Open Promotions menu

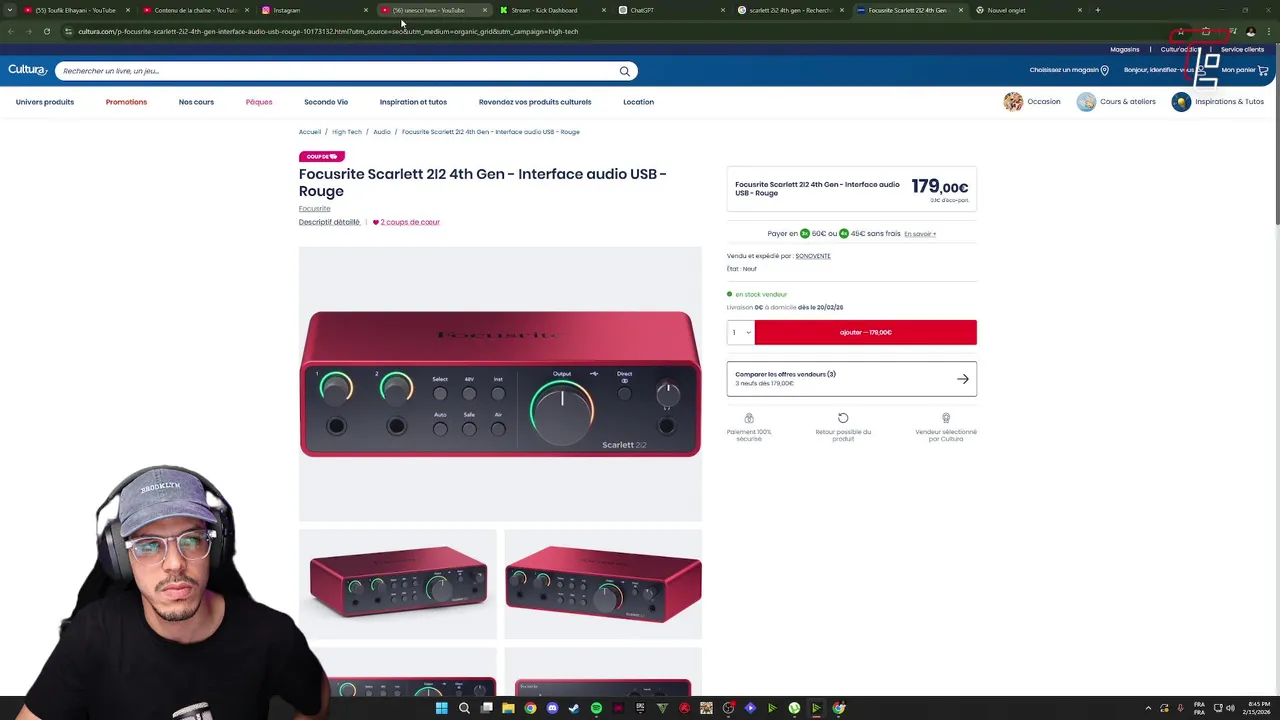[x=126, y=102]
